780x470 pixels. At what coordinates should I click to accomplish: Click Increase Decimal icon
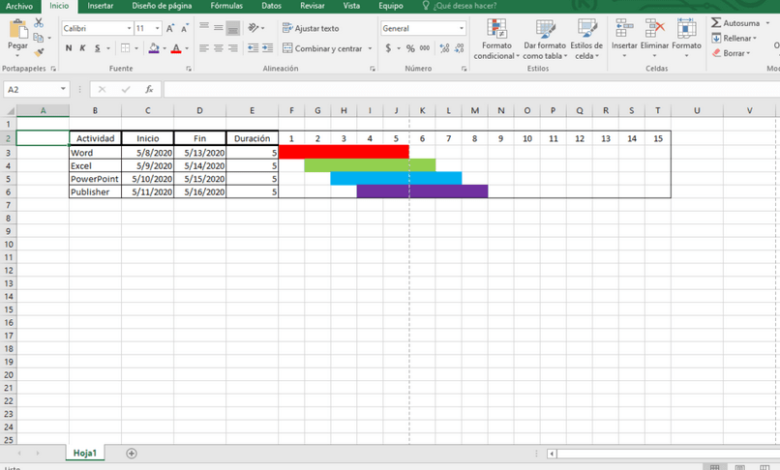(445, 48)
